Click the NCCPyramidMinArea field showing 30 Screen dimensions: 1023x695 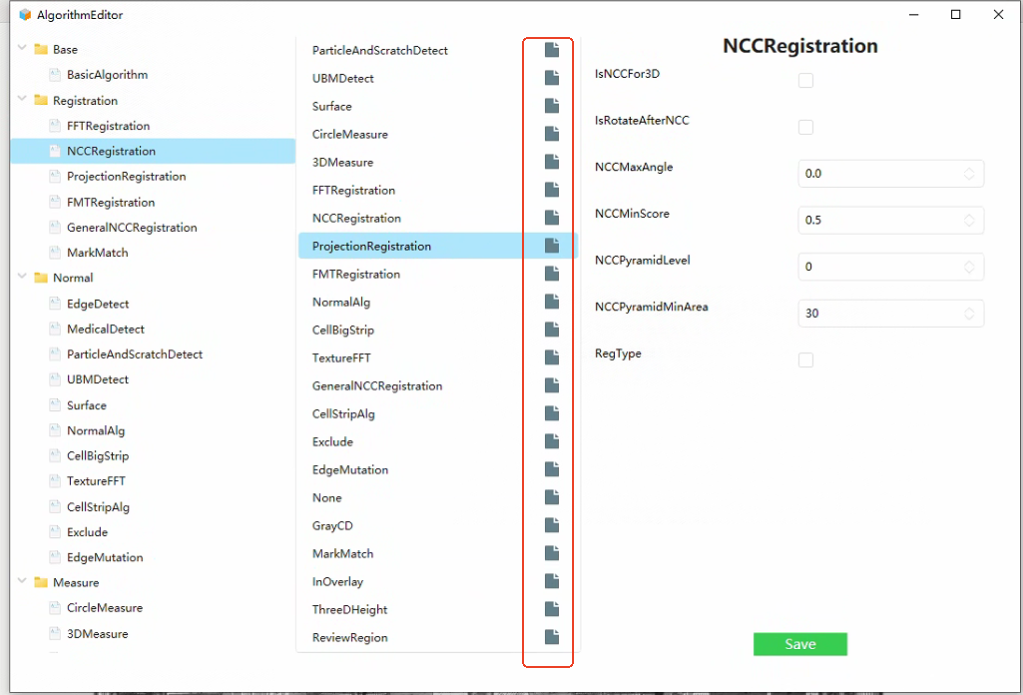(x=891, y=313)
